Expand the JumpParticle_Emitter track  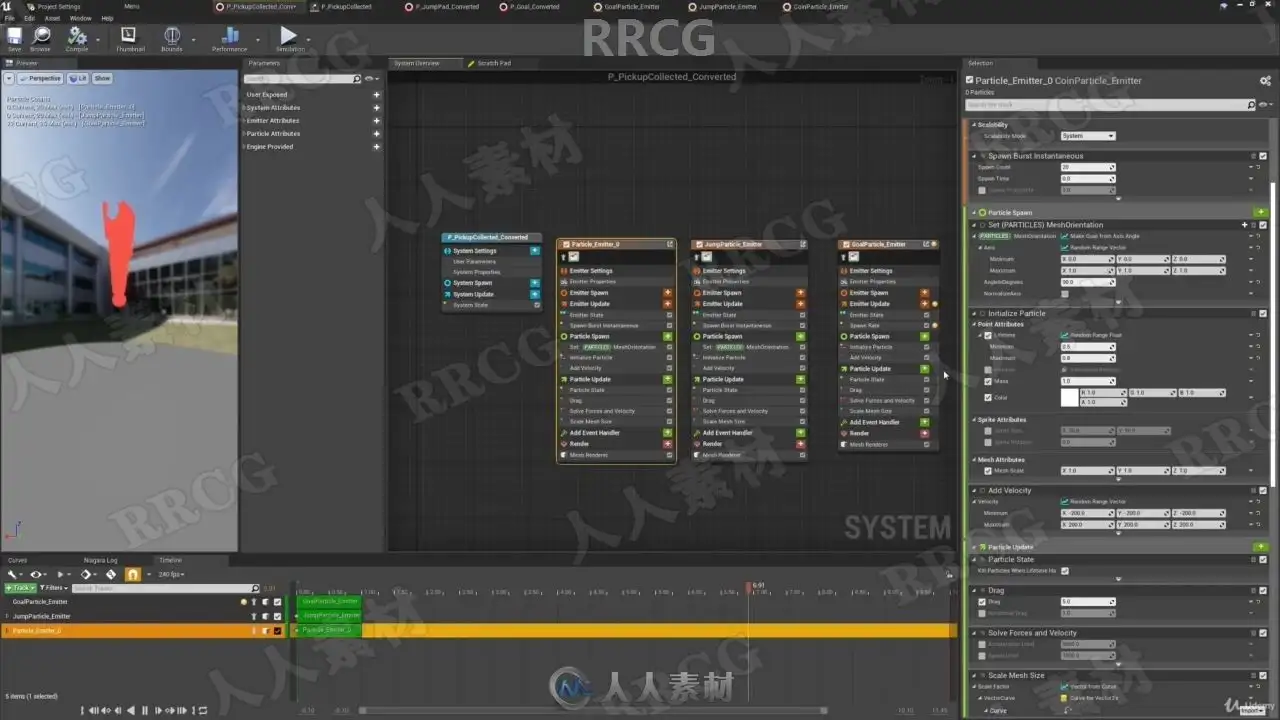pos(7,616)
